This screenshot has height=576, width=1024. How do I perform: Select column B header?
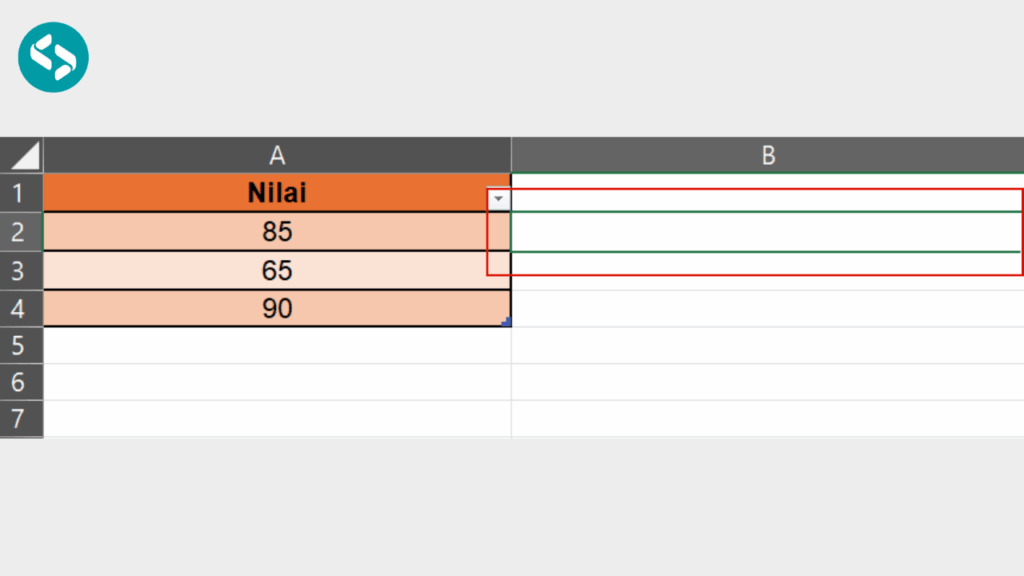tap(767, 155)
